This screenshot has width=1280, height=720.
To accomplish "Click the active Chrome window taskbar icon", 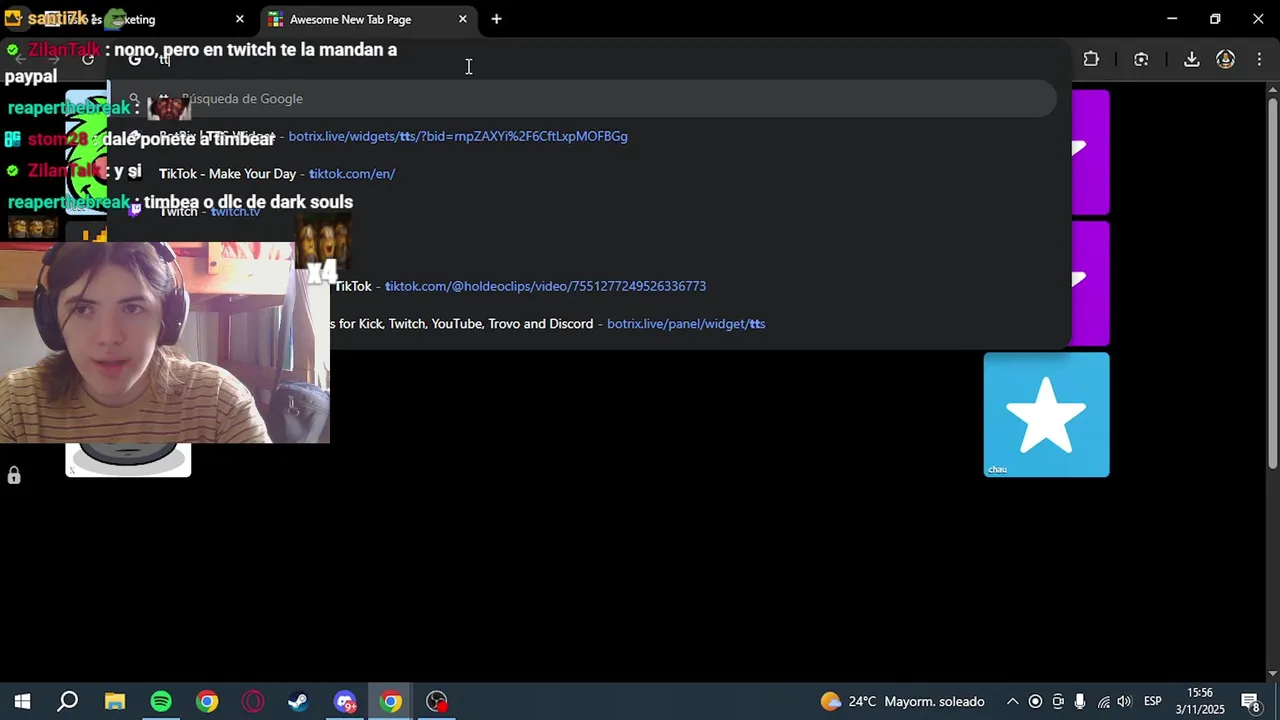I will tap(391, 702).
